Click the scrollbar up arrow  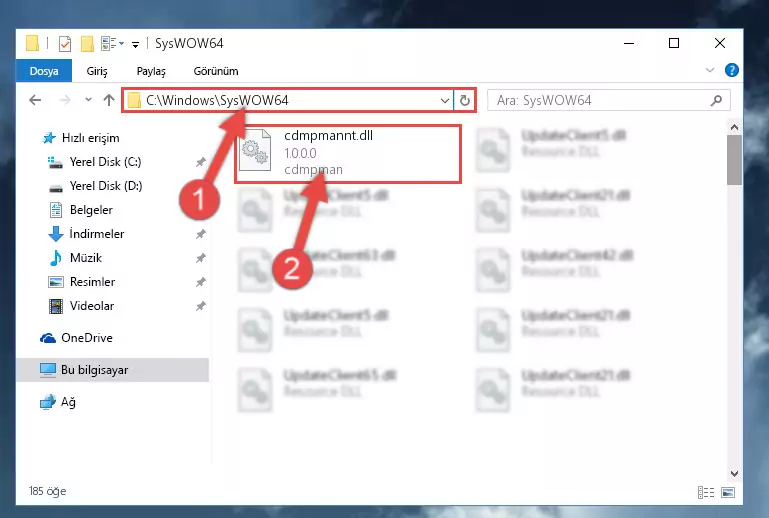click(734, 128)
